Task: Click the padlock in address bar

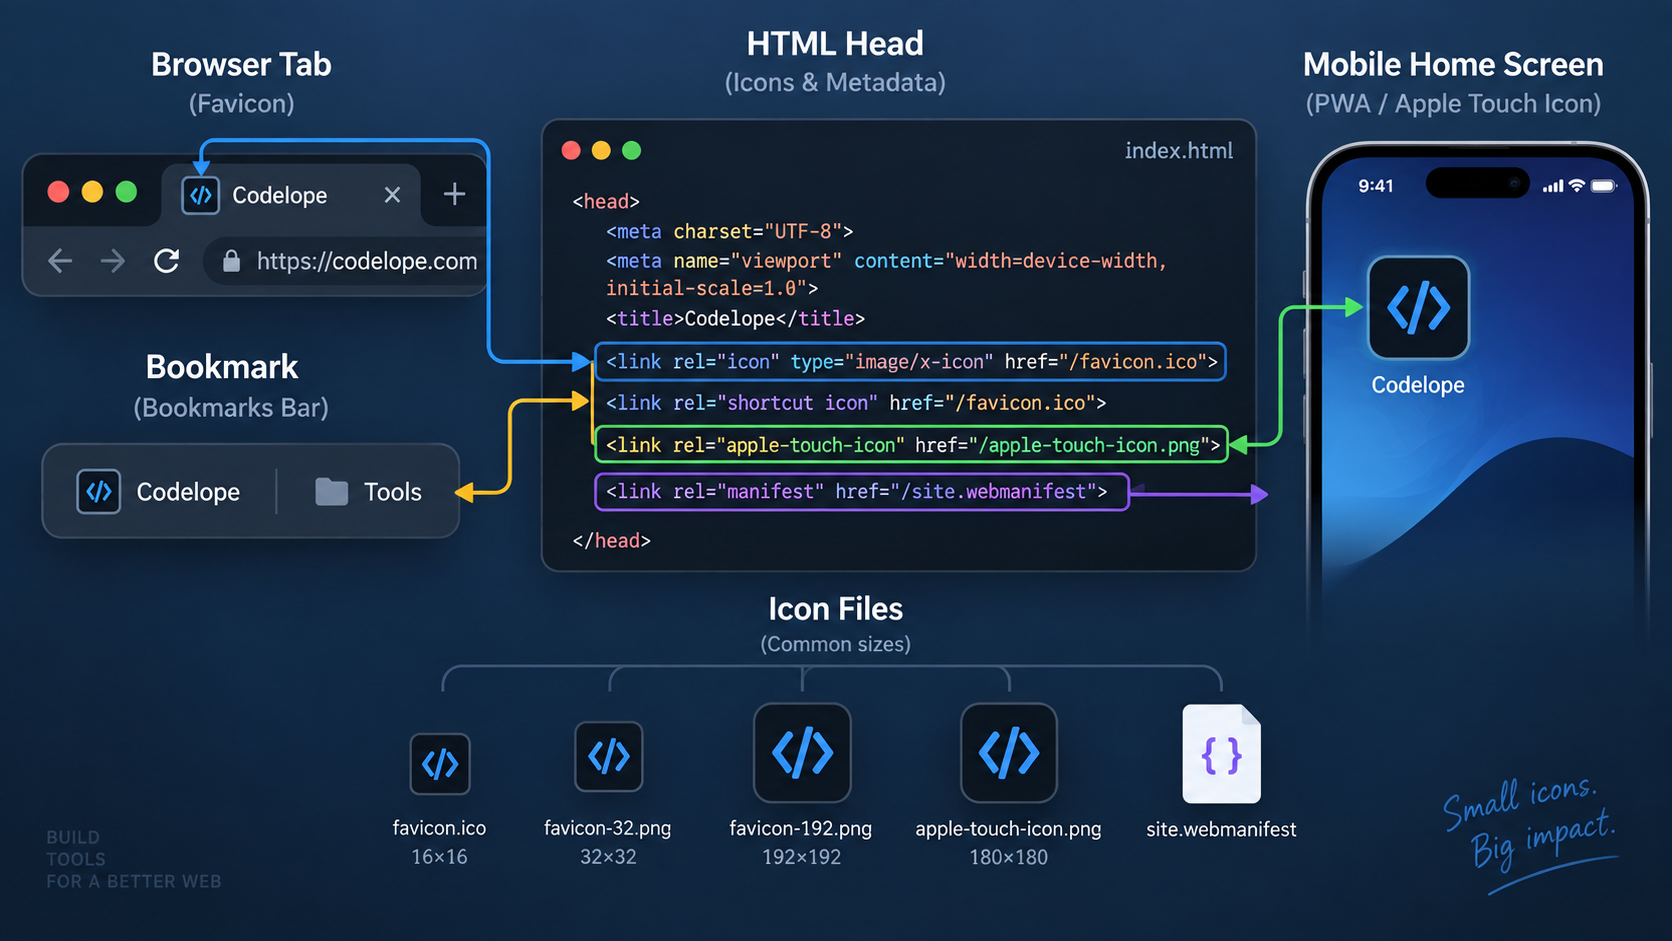Action: [231, 261]
